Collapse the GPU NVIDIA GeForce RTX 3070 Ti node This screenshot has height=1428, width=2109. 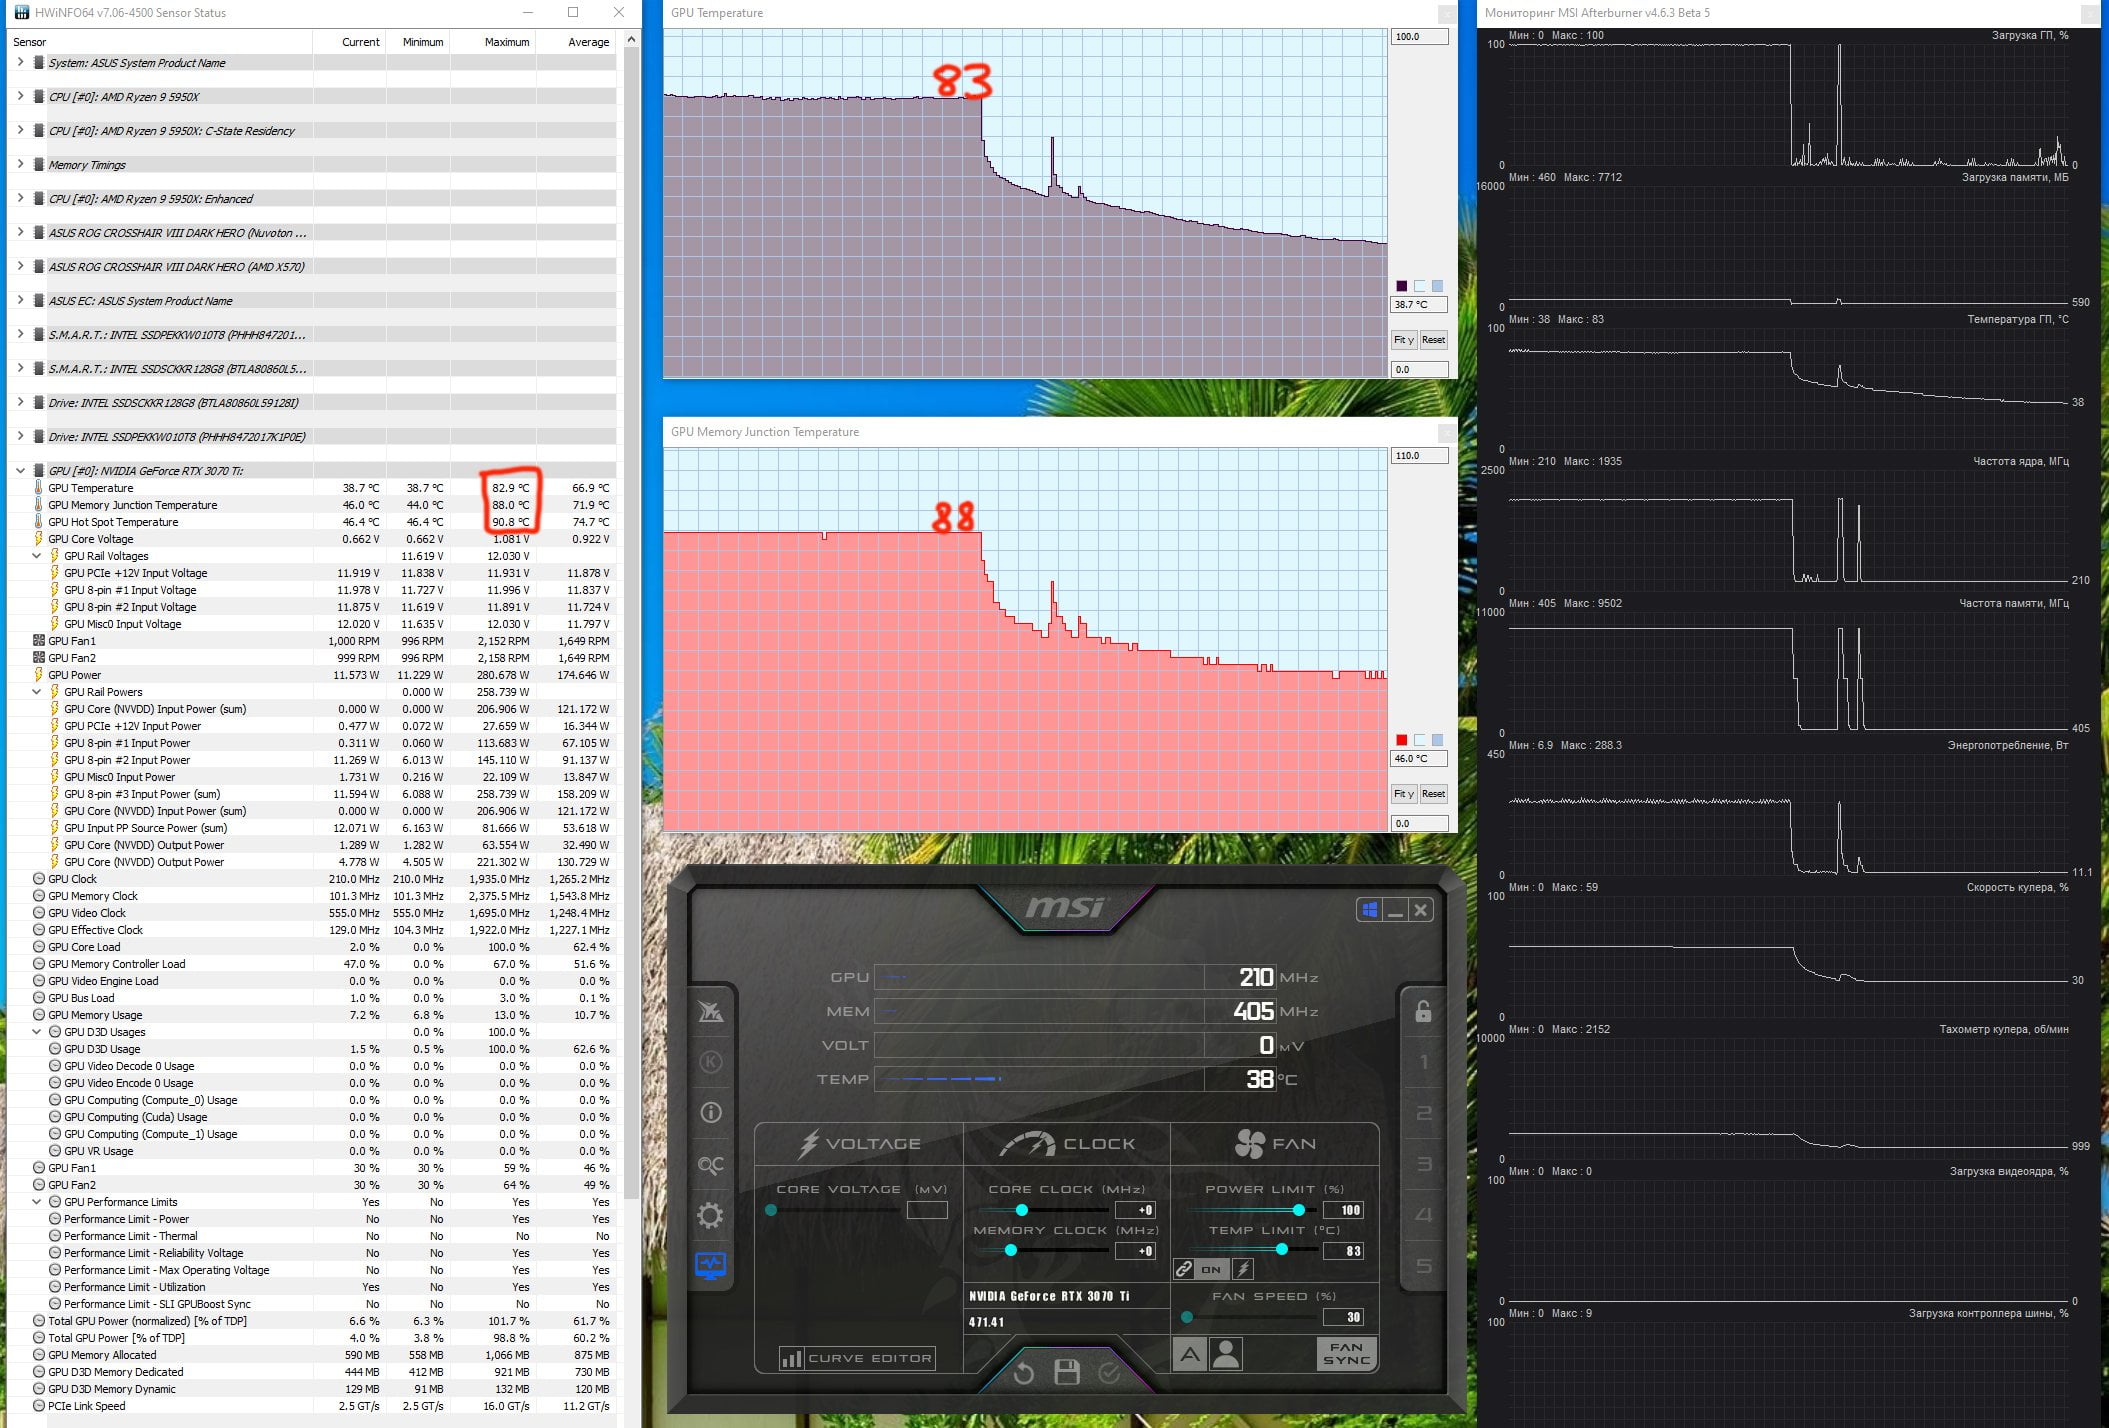20,471
